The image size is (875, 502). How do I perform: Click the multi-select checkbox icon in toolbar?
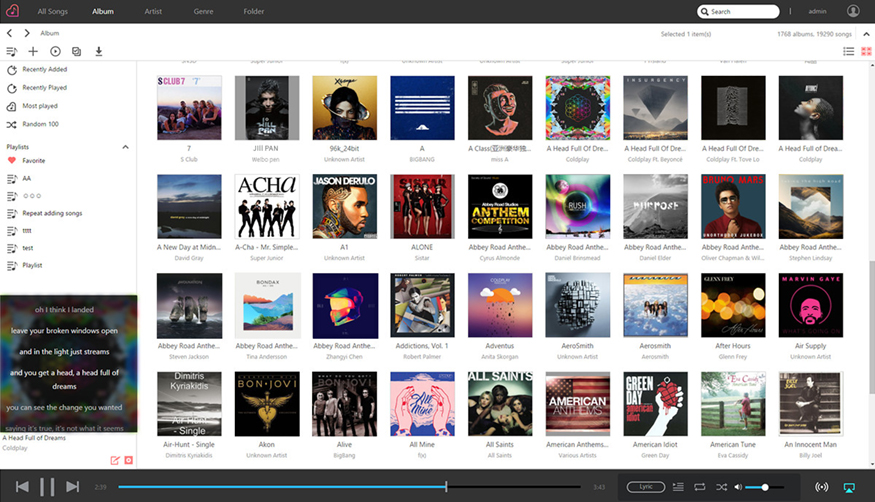[76, 51]
